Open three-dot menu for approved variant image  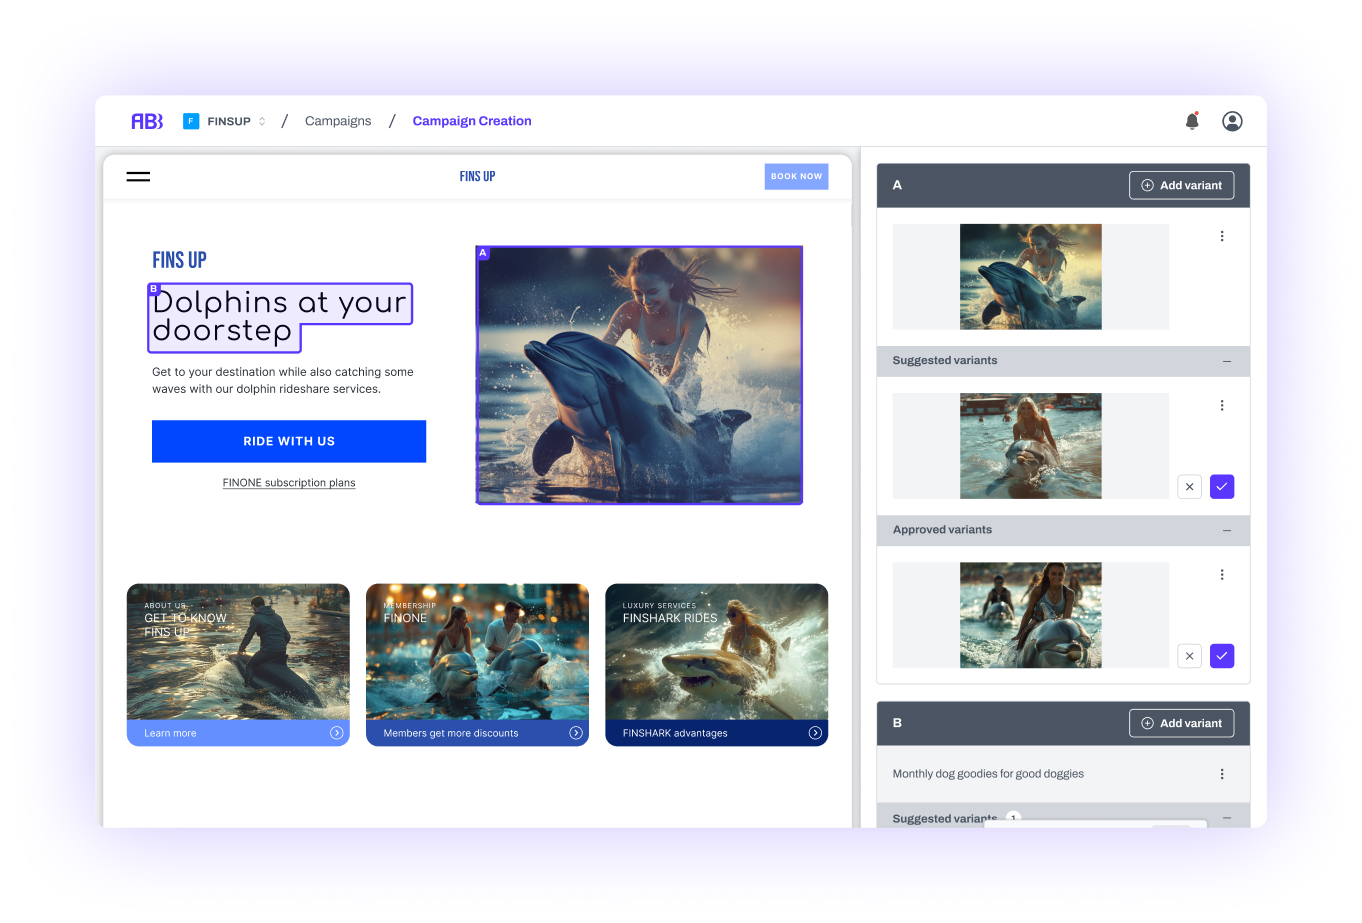pos(1221,575)
